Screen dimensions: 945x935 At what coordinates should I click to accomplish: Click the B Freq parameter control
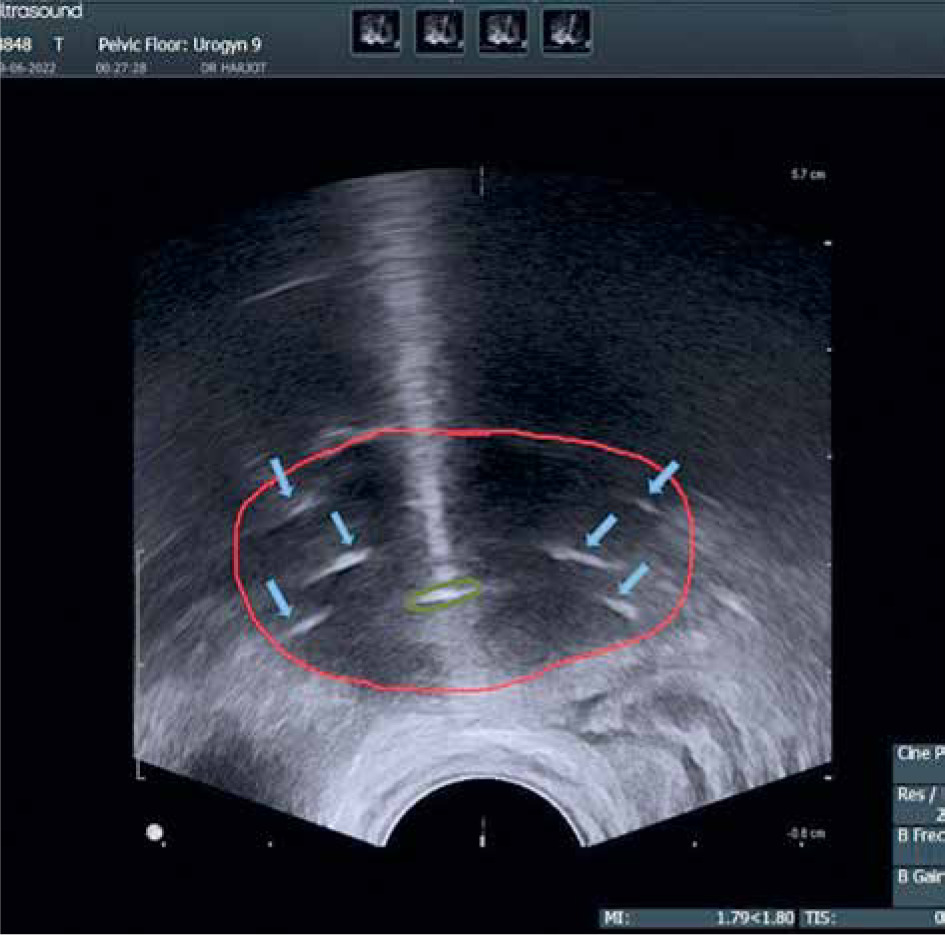[x=918, y=834]
